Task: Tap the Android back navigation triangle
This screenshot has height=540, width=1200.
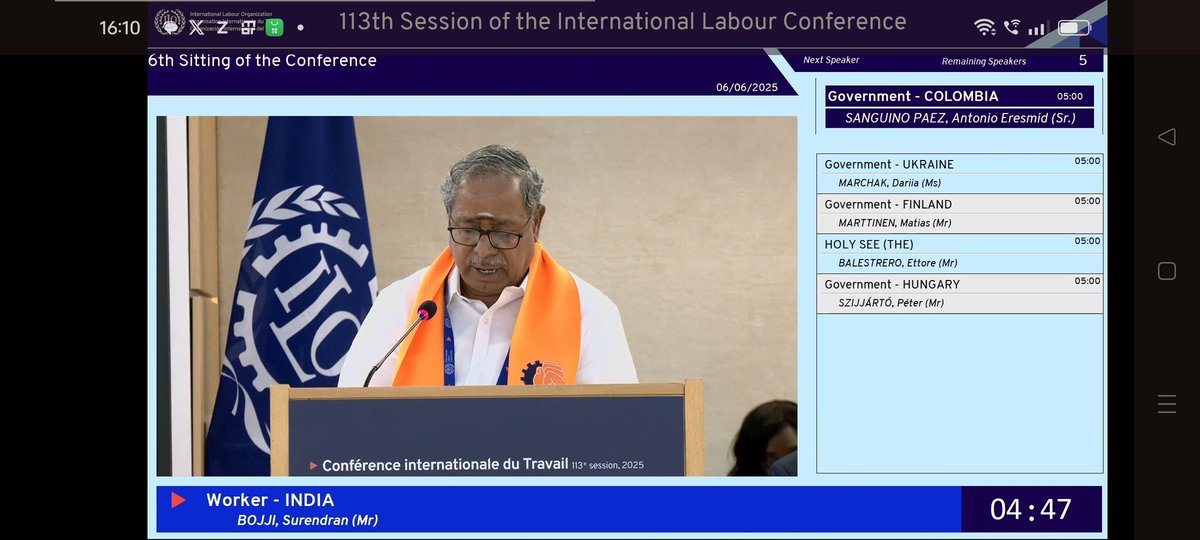Action: (x=1166, y=137)
